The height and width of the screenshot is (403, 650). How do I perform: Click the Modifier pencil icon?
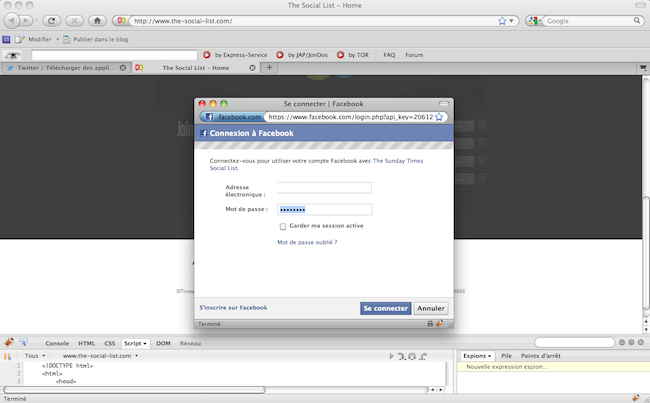tap(19, 39)
